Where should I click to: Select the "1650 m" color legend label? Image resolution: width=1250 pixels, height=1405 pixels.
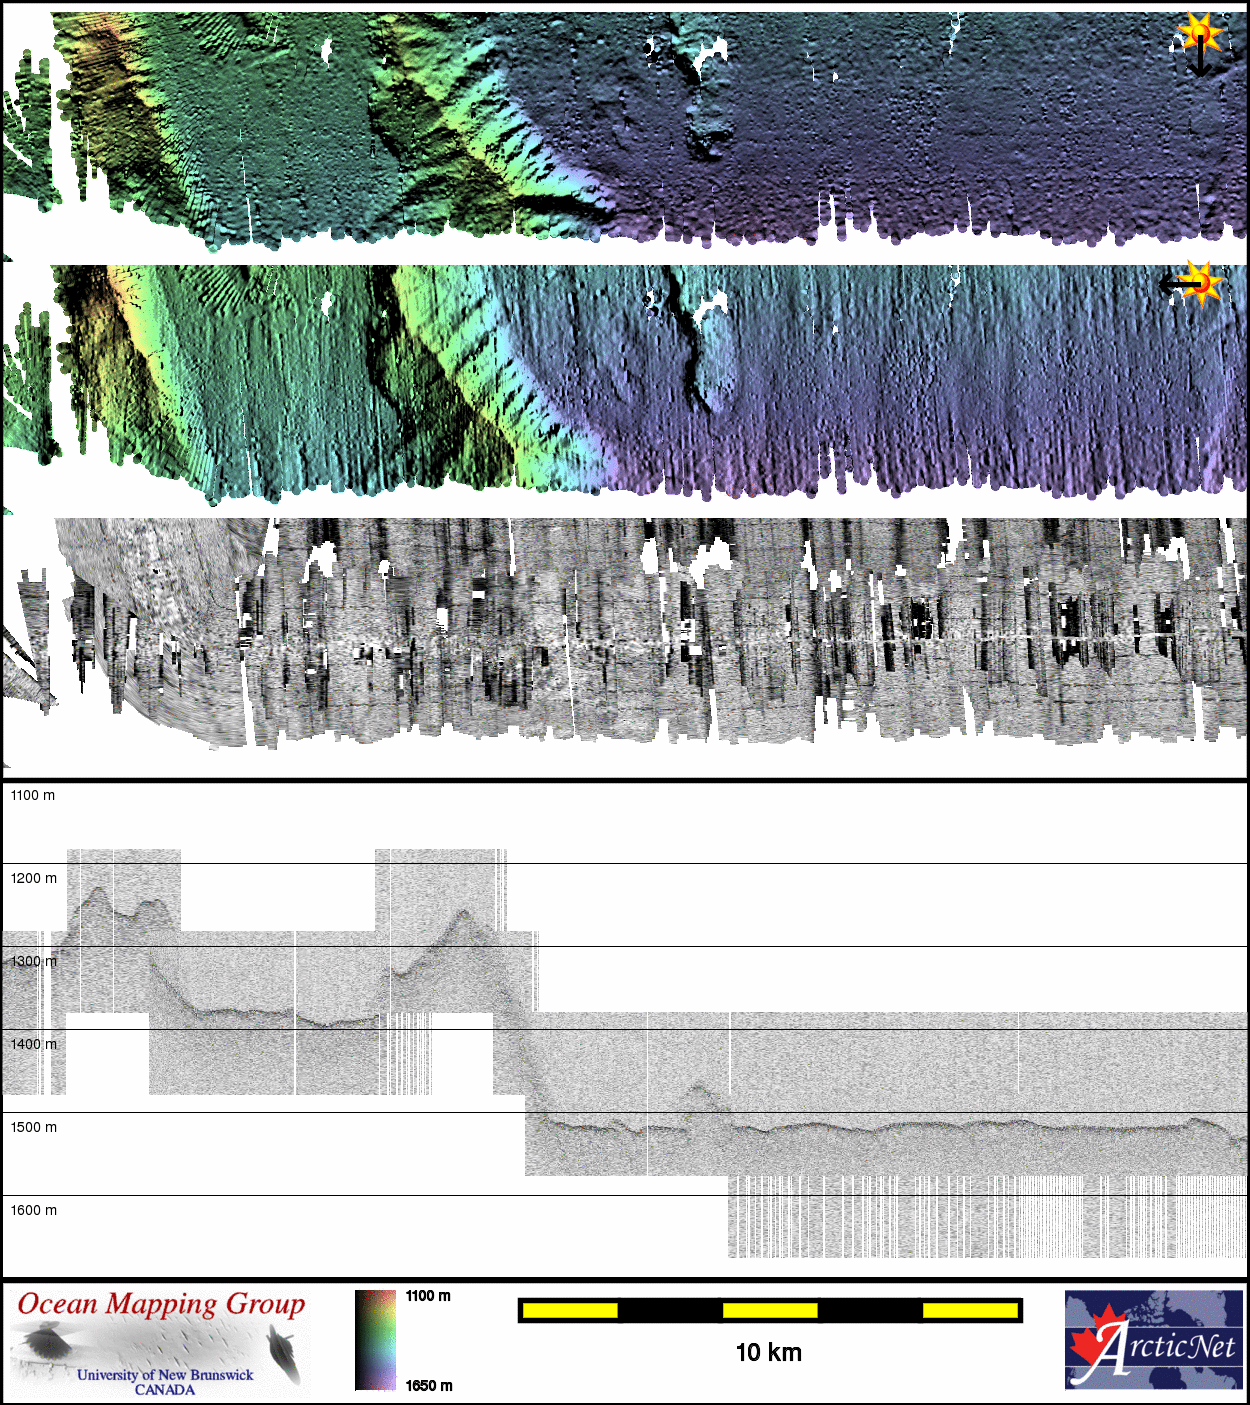428,1386
